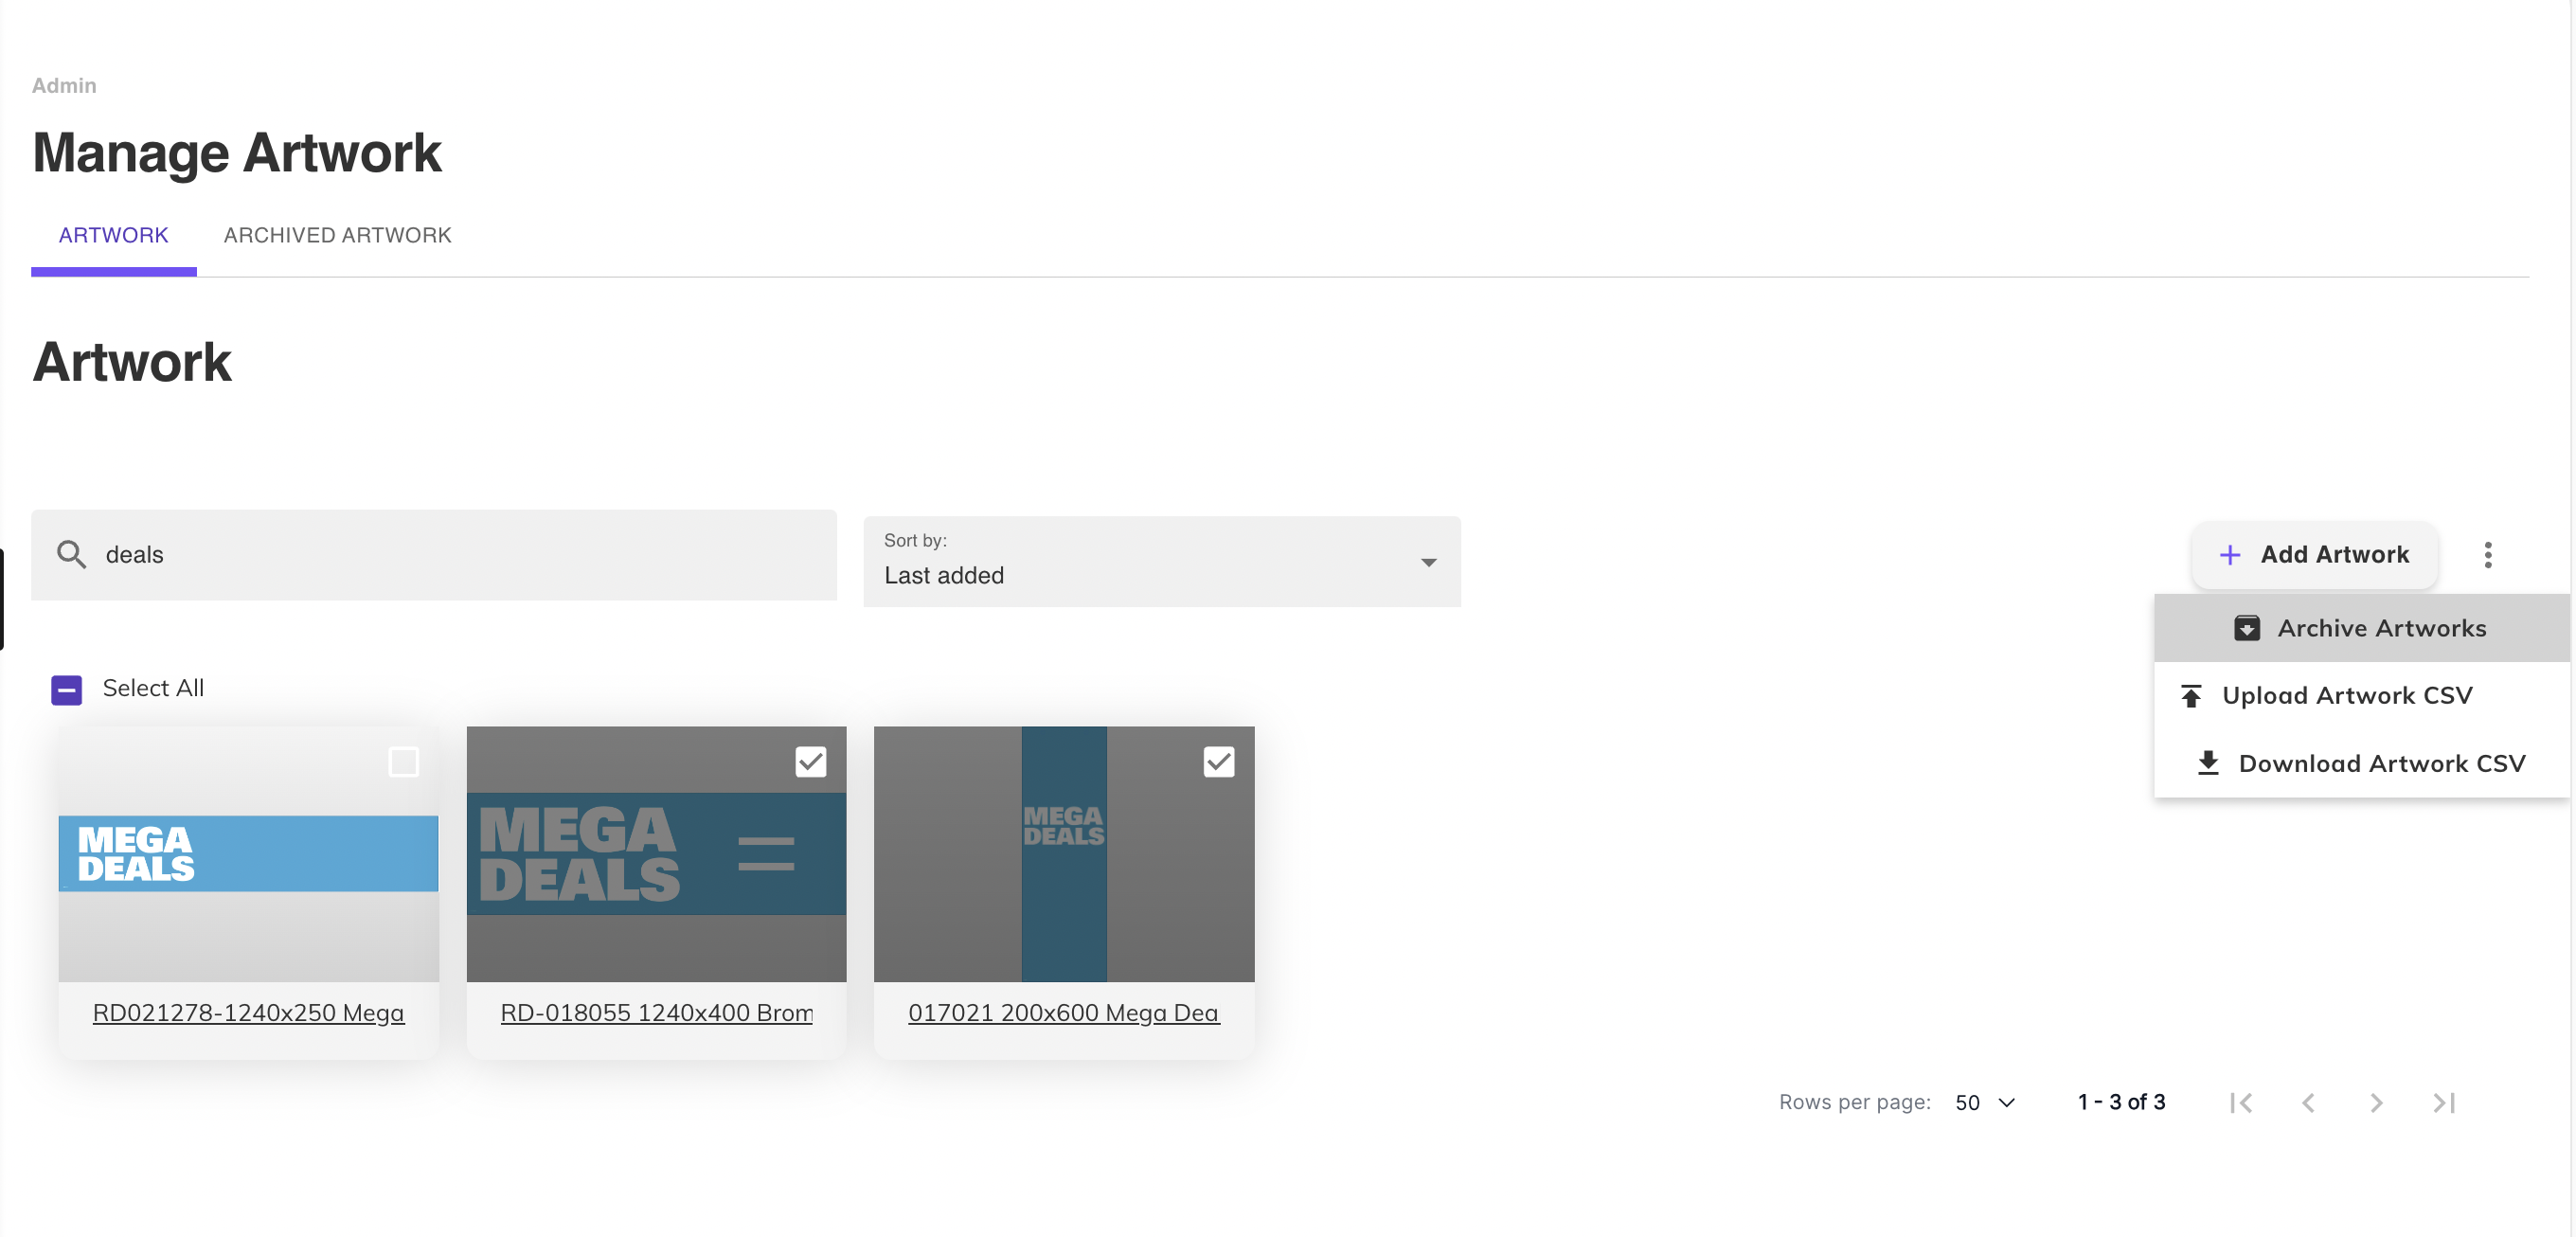
Task: Open the Sort by Last added dropdown
Action: [x=1161, y=562]
